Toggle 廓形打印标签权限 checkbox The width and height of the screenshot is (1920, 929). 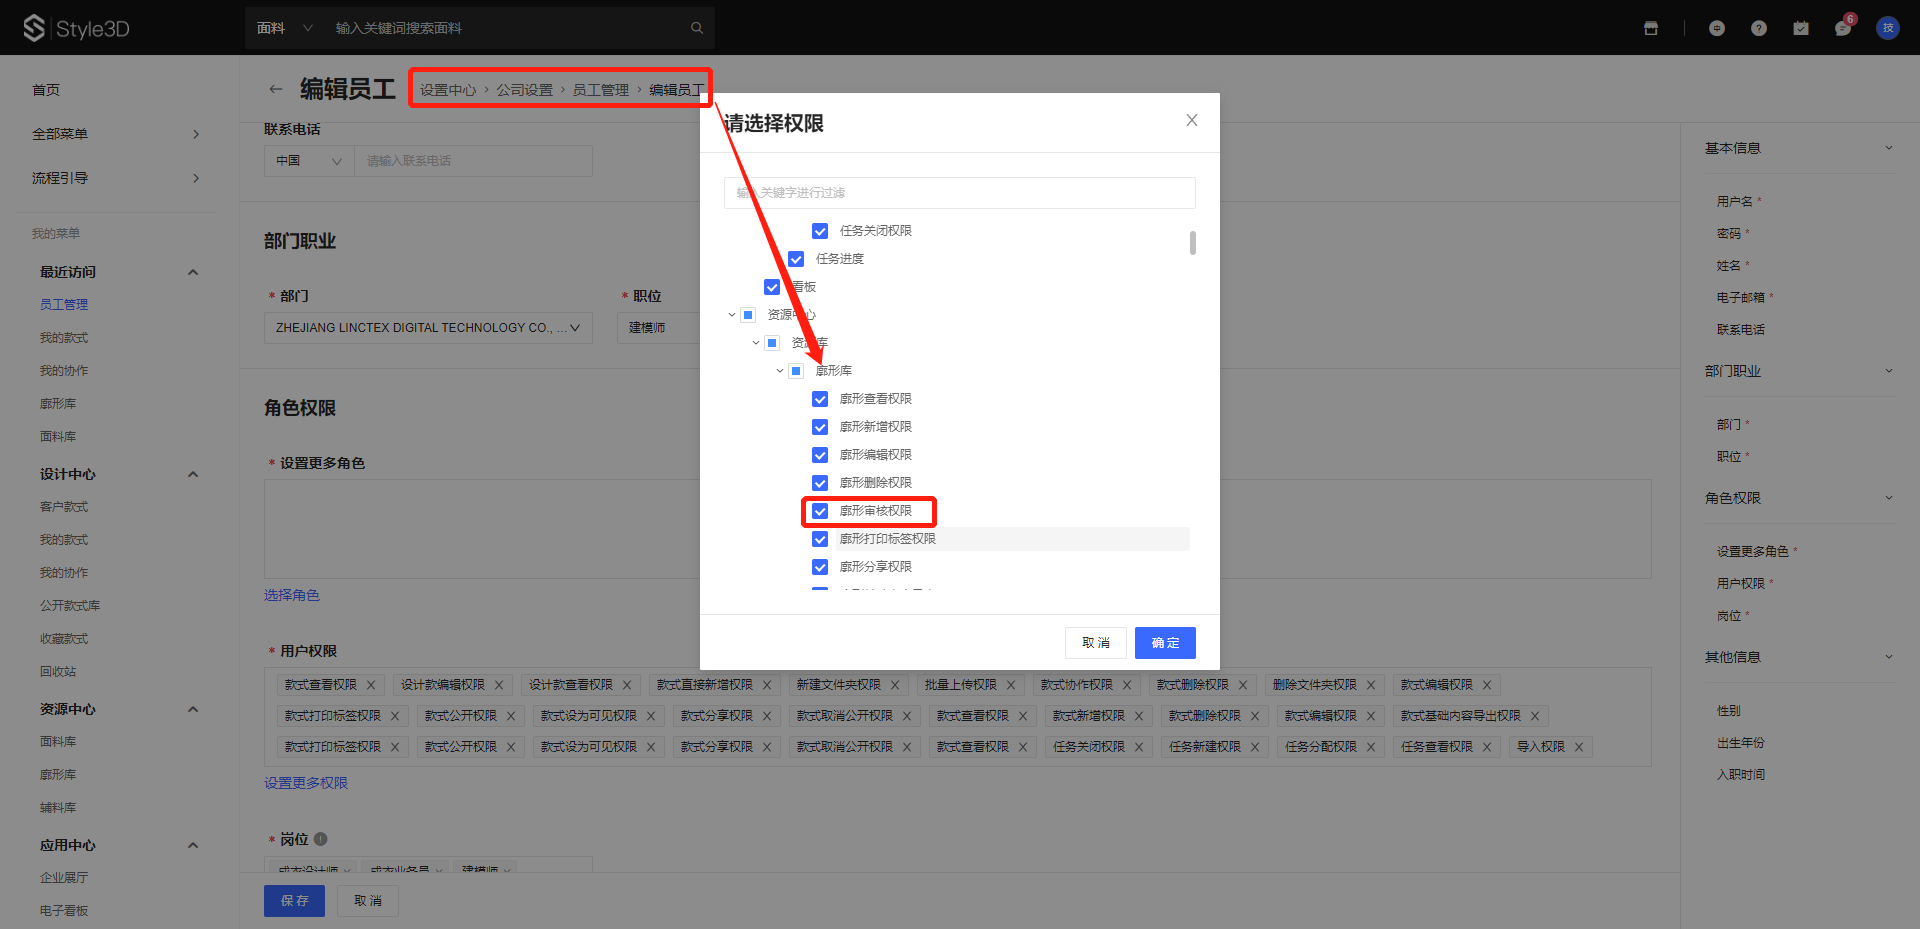820,539
